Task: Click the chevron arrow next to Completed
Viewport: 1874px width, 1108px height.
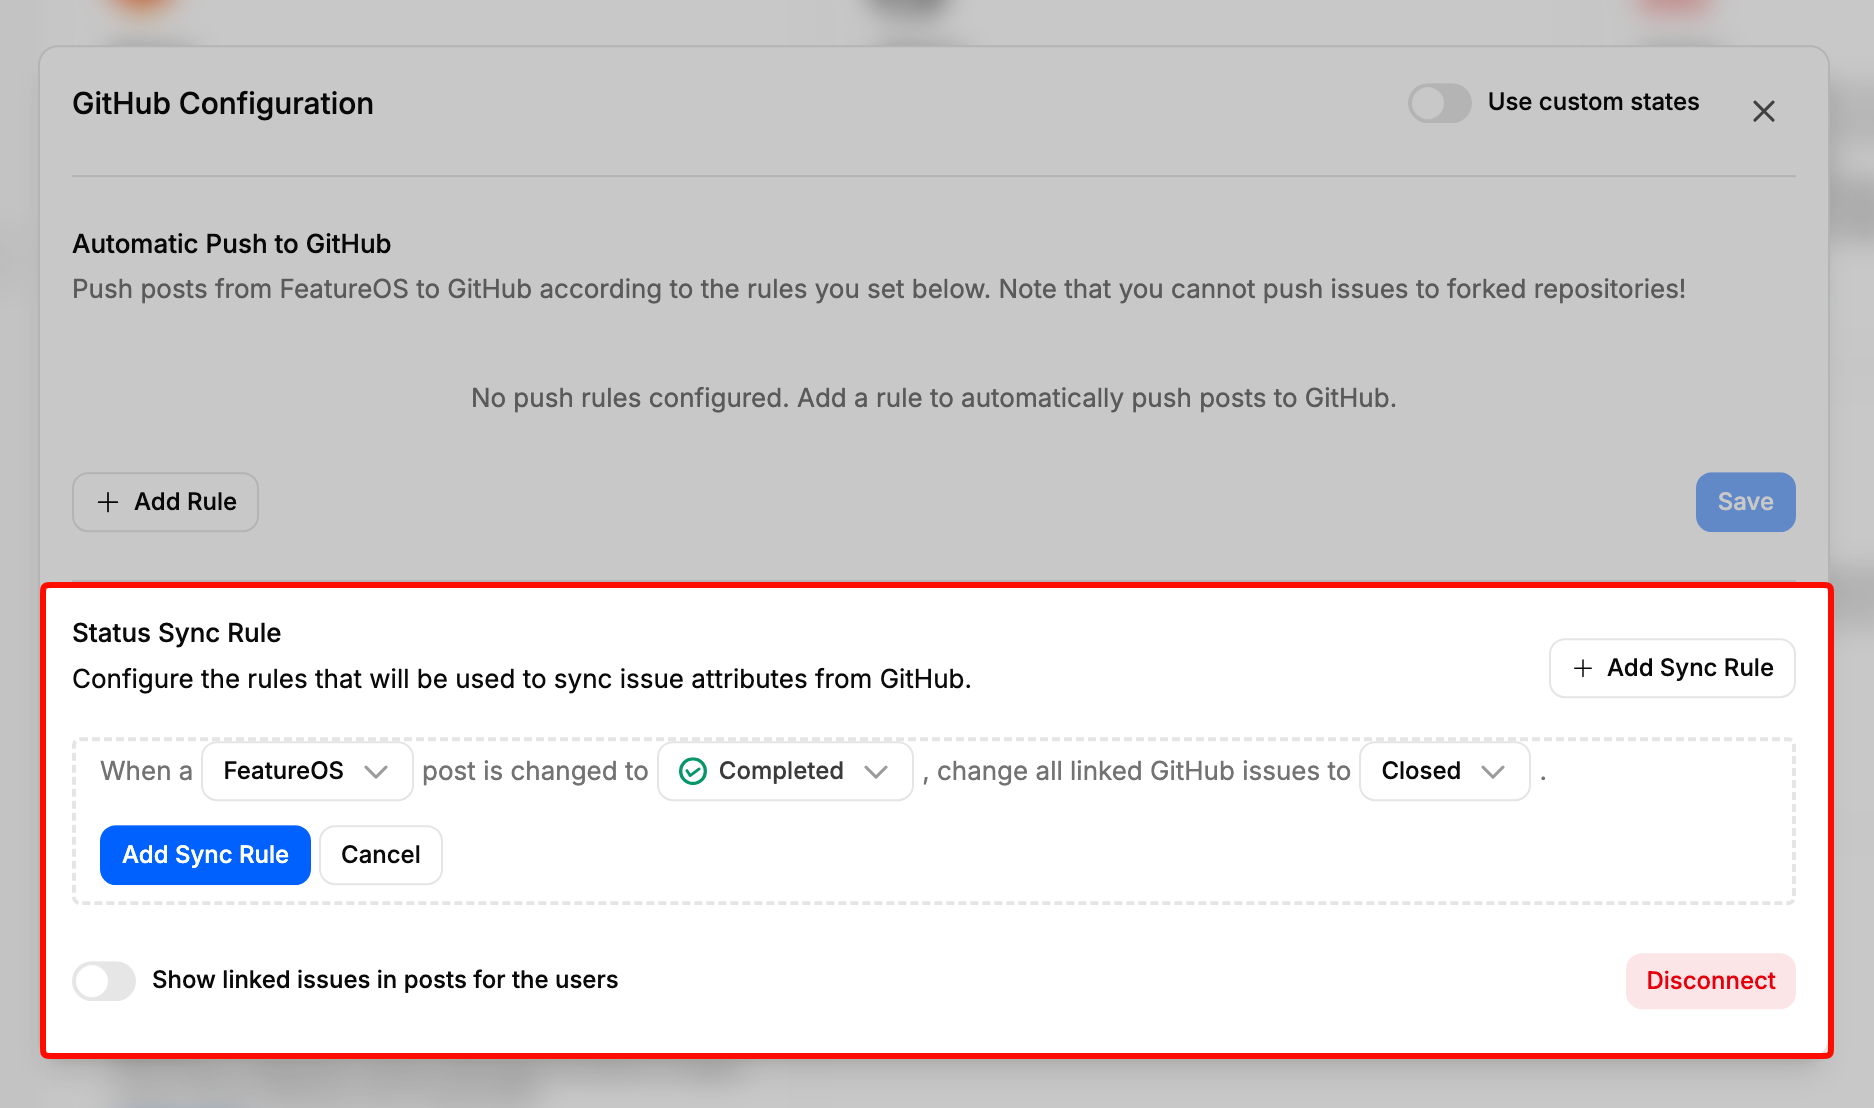Action: (x=876, y=772)
